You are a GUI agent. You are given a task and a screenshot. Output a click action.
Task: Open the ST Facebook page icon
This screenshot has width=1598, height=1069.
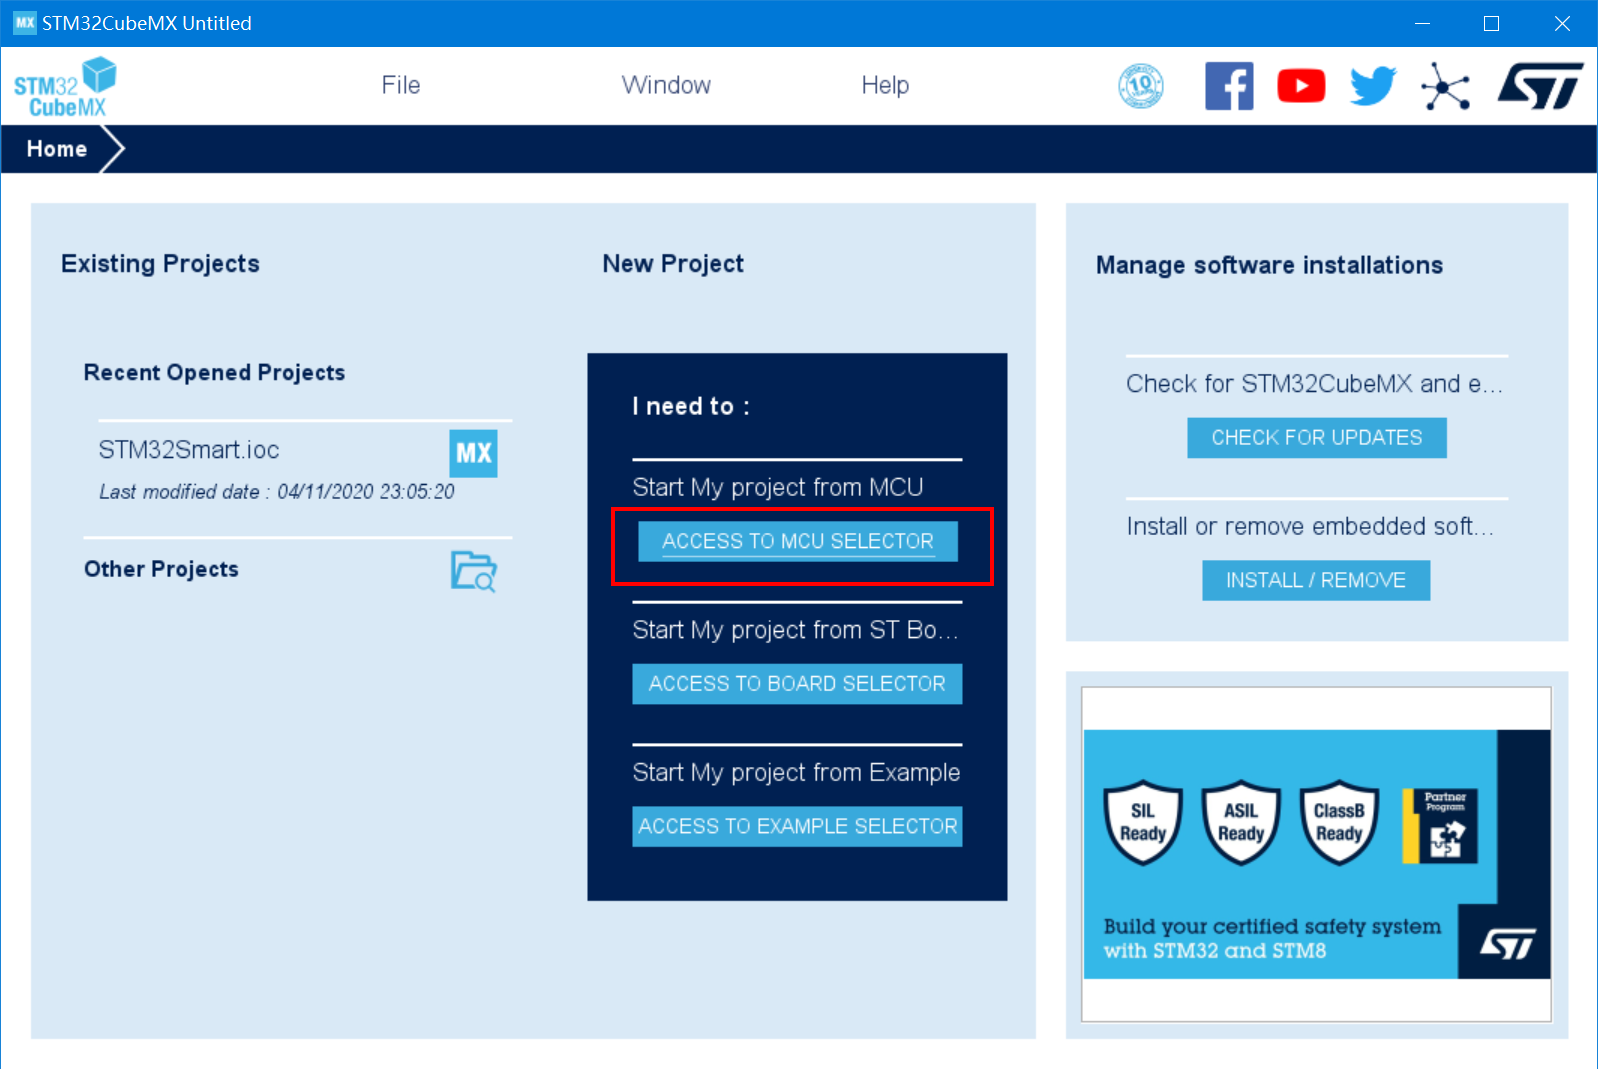click(x=1229, y=86)
